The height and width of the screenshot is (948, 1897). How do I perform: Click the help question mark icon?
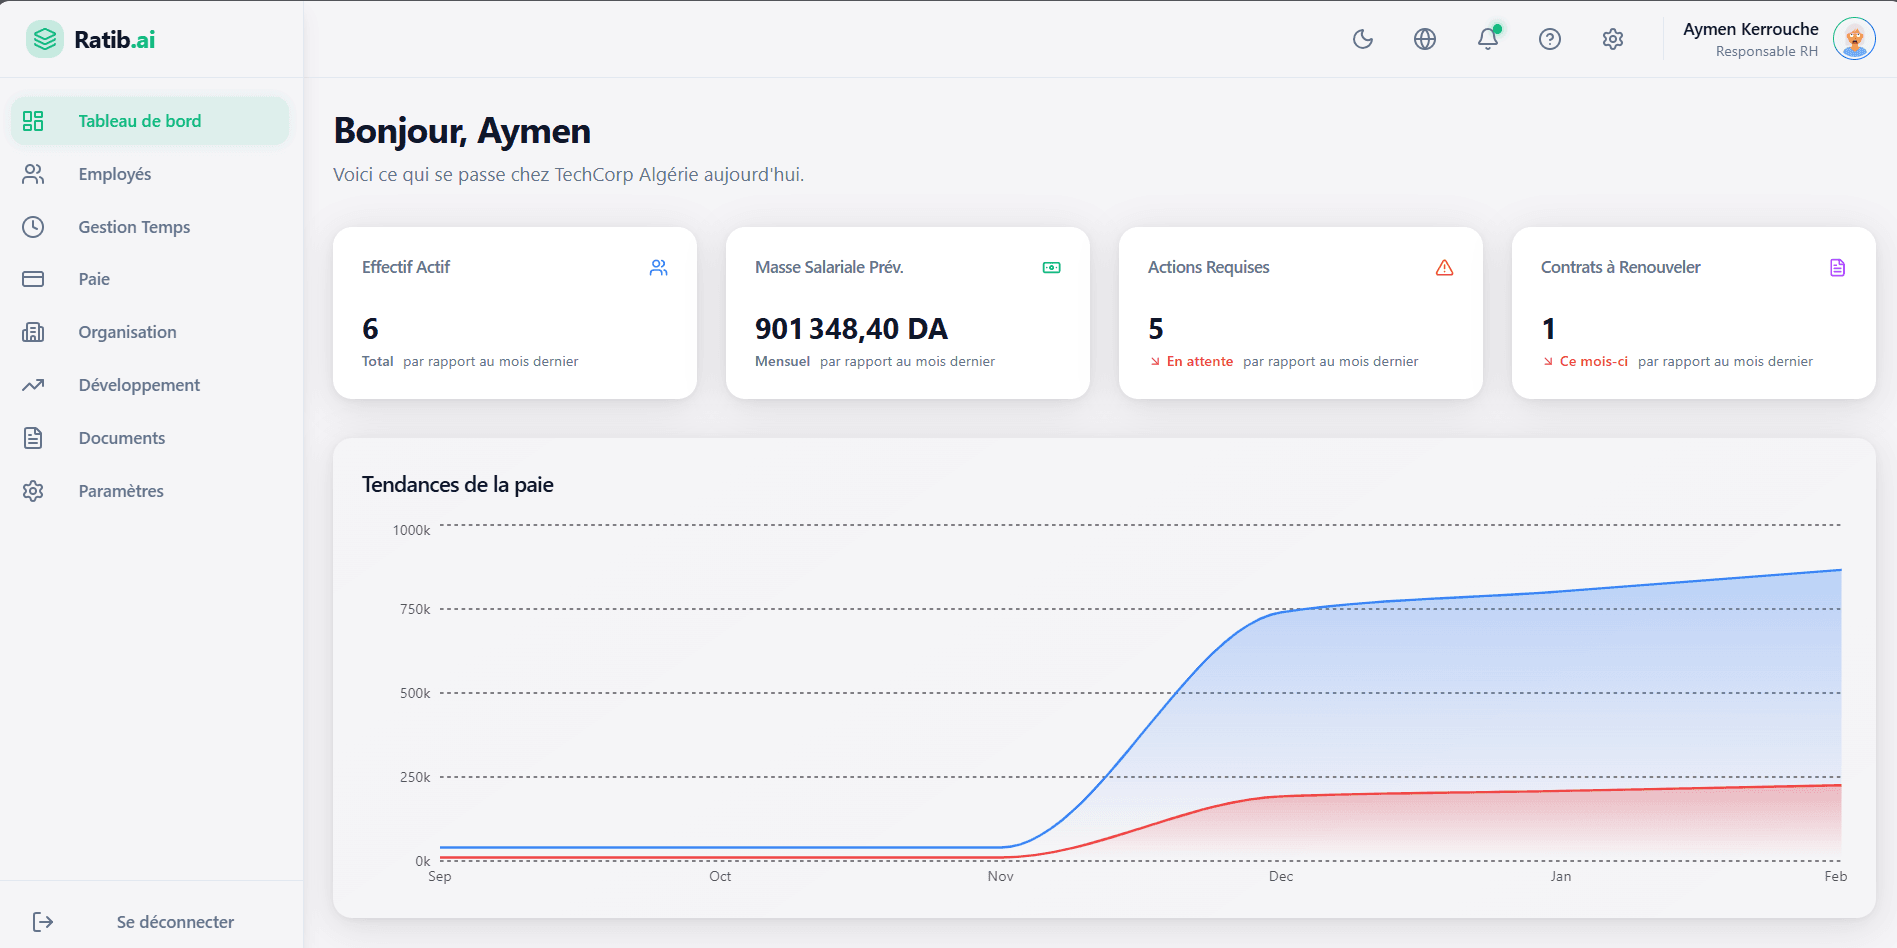tap(1550, 39)
